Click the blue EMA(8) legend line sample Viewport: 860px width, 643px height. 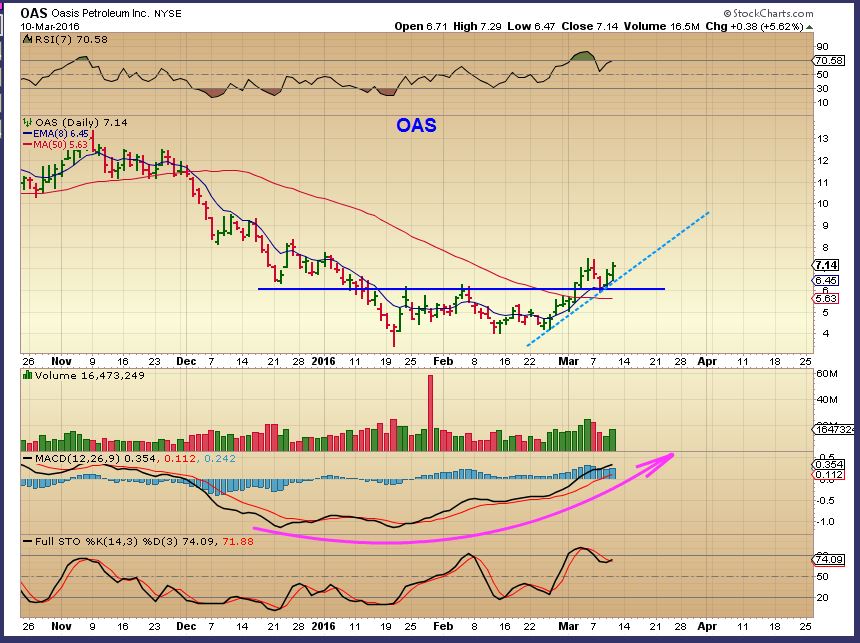click(x=27, y=133)
